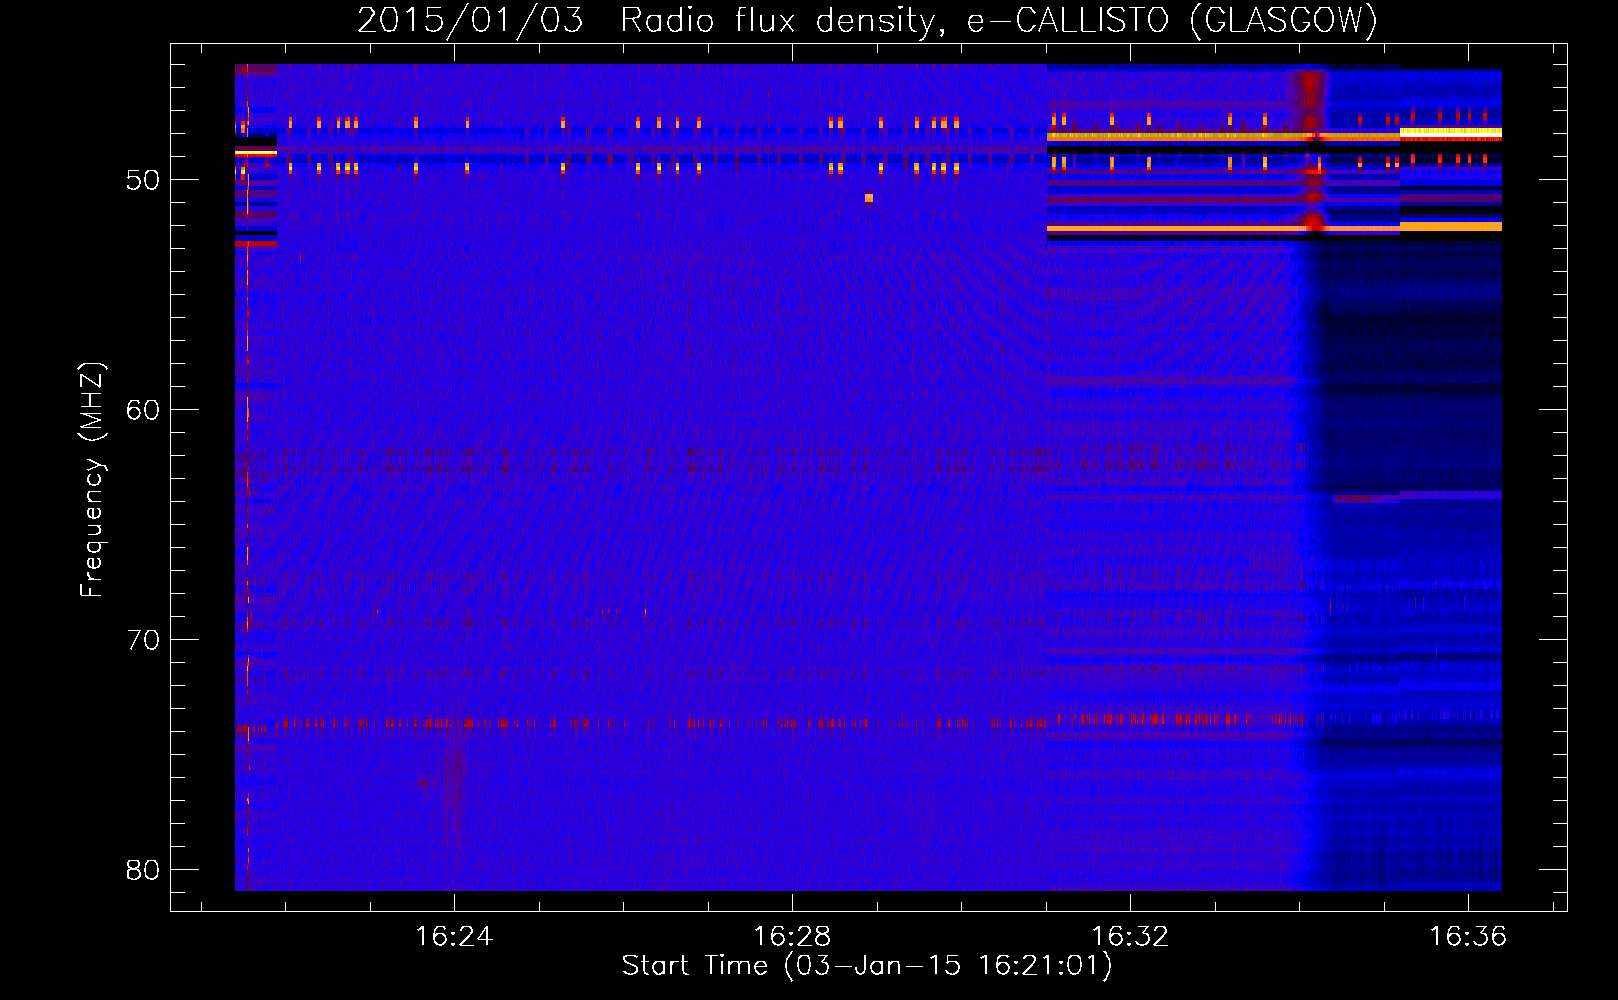Click the 80 MHz frequency tick label
1618x1000 pixels.
pos(143,870)
